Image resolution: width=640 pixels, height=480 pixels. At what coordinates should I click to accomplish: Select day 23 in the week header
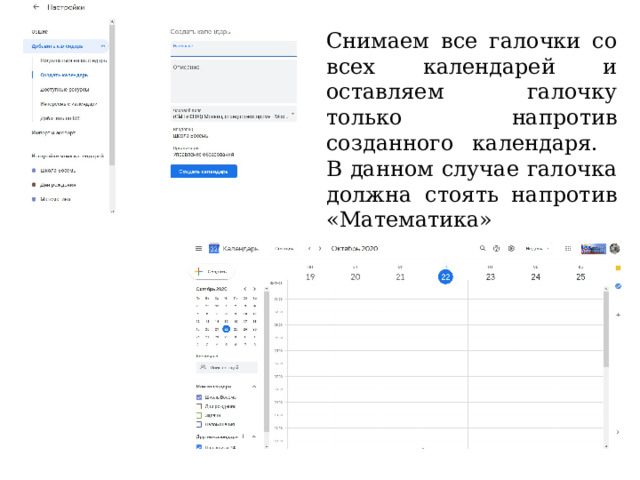491,277
